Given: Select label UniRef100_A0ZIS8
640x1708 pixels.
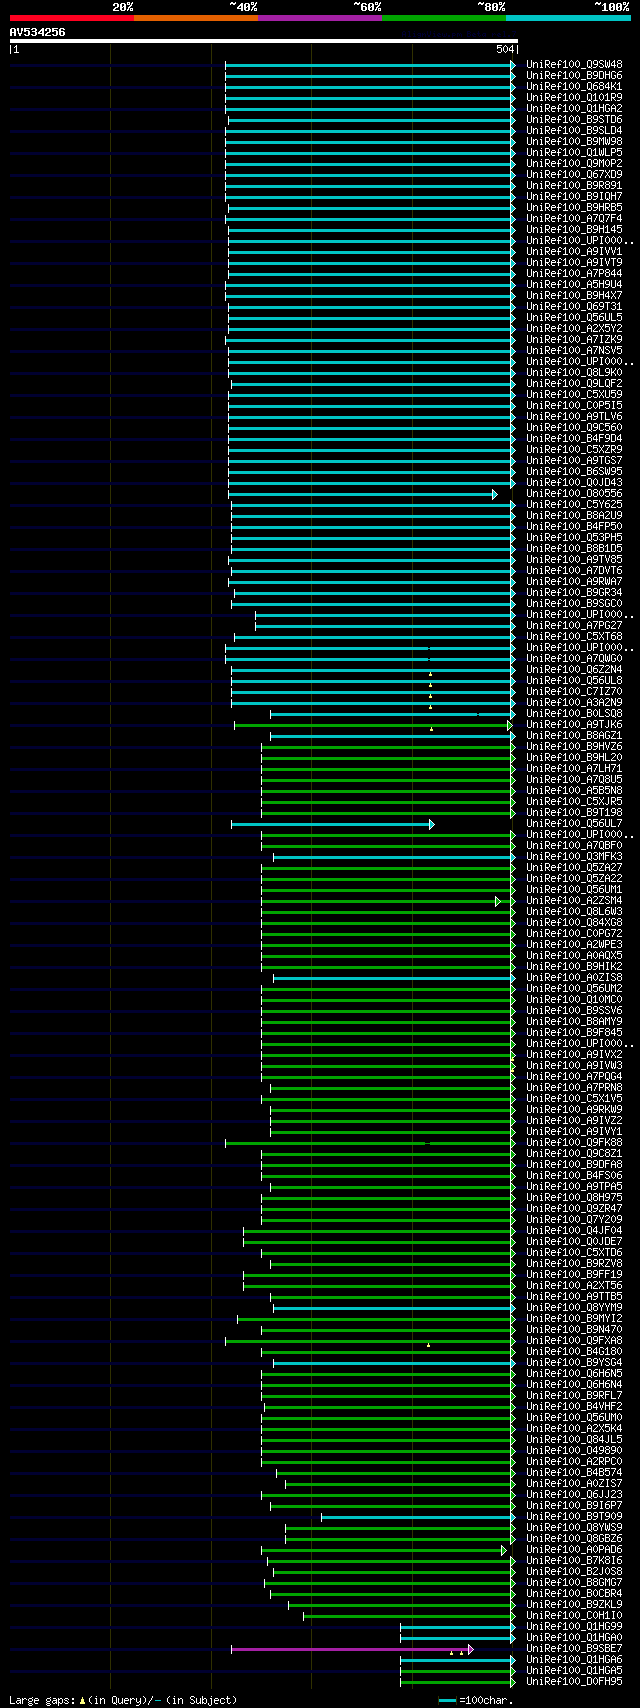Looking at the screenshot, I should 574,978.
